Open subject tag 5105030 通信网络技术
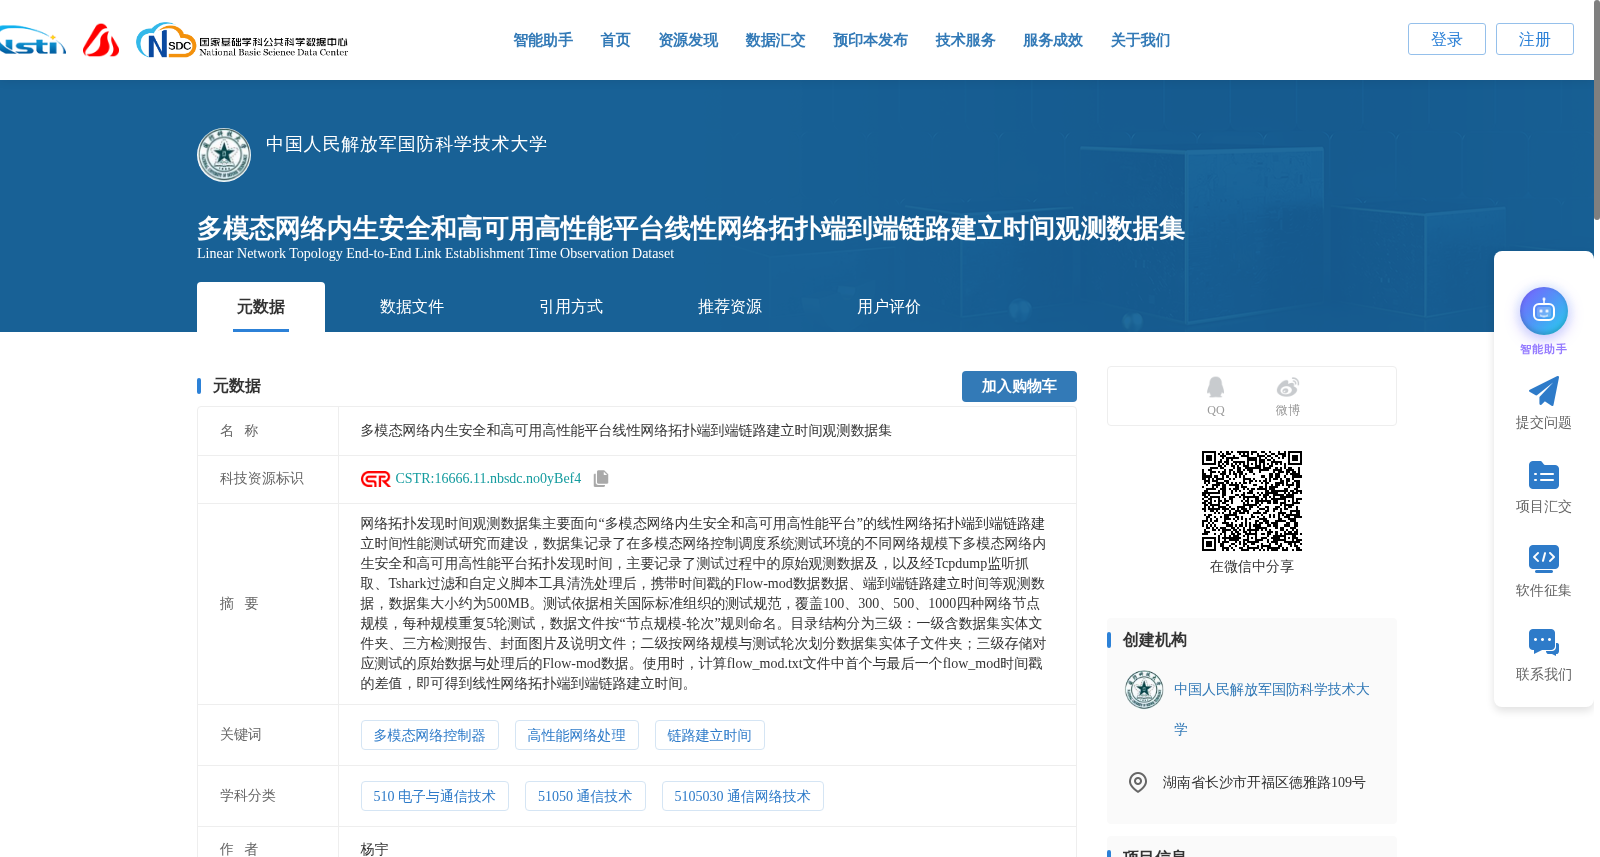1600x857 pixels. click(743, 796)
